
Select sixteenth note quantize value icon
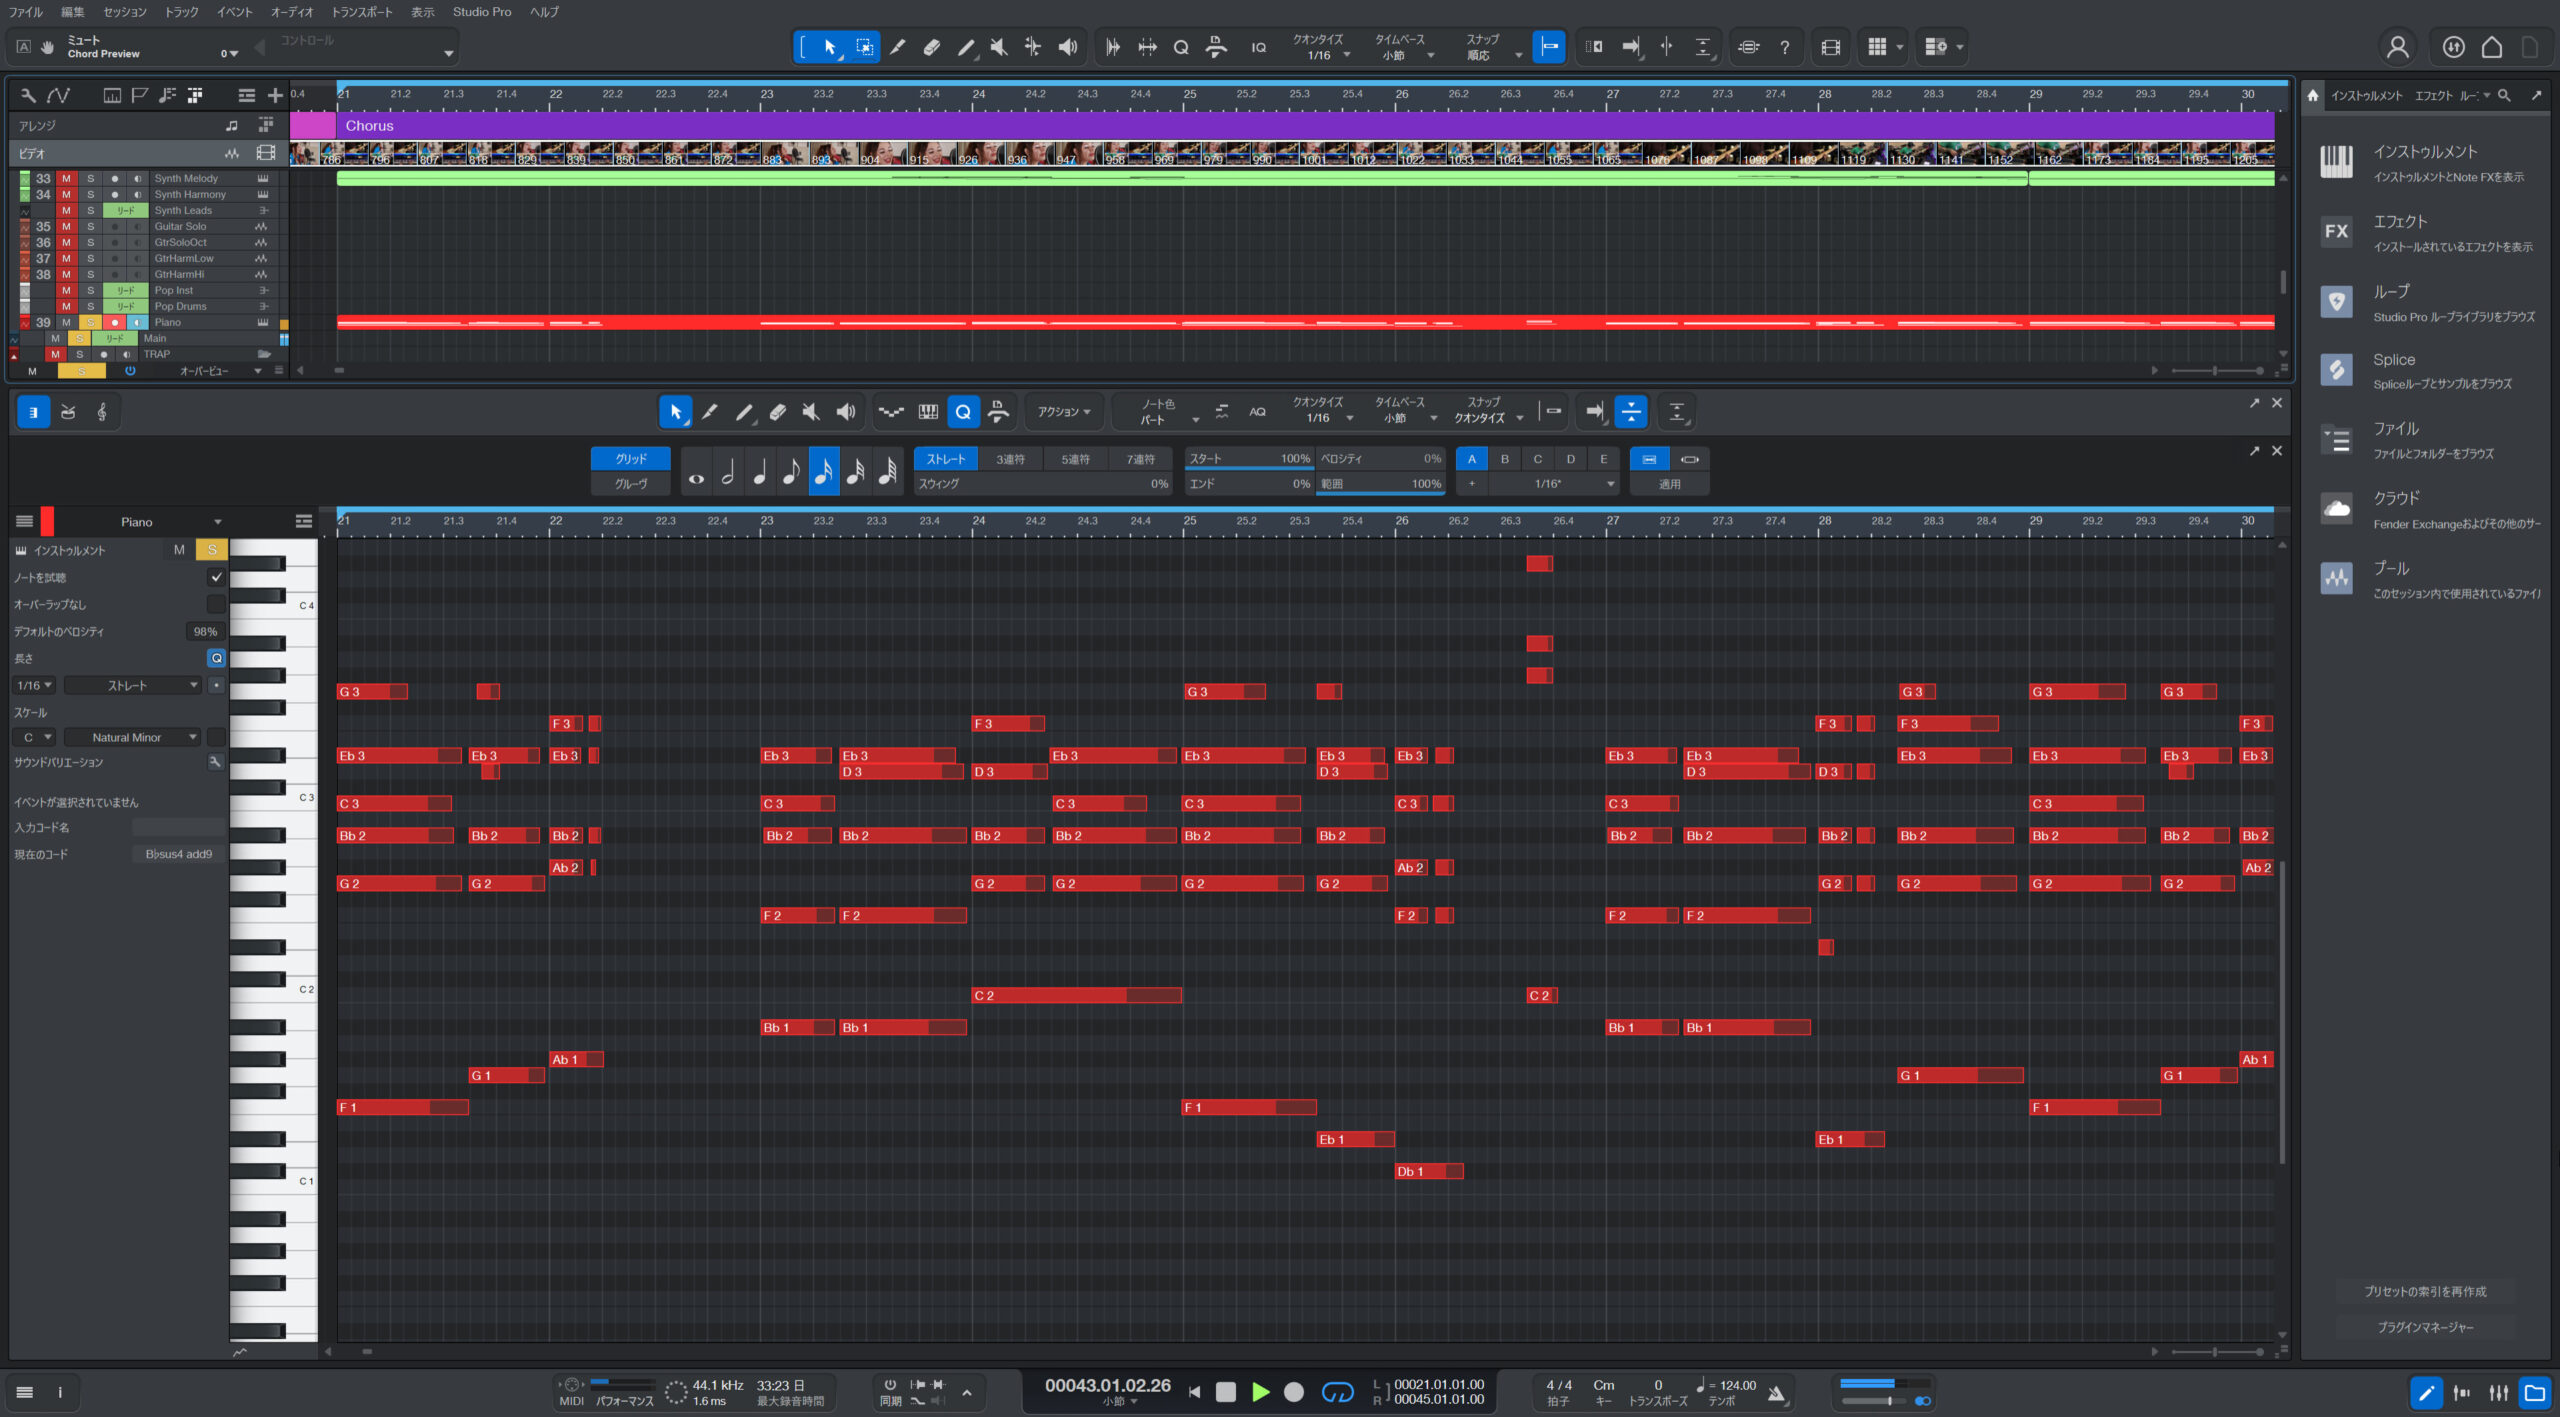click(823, 471)
